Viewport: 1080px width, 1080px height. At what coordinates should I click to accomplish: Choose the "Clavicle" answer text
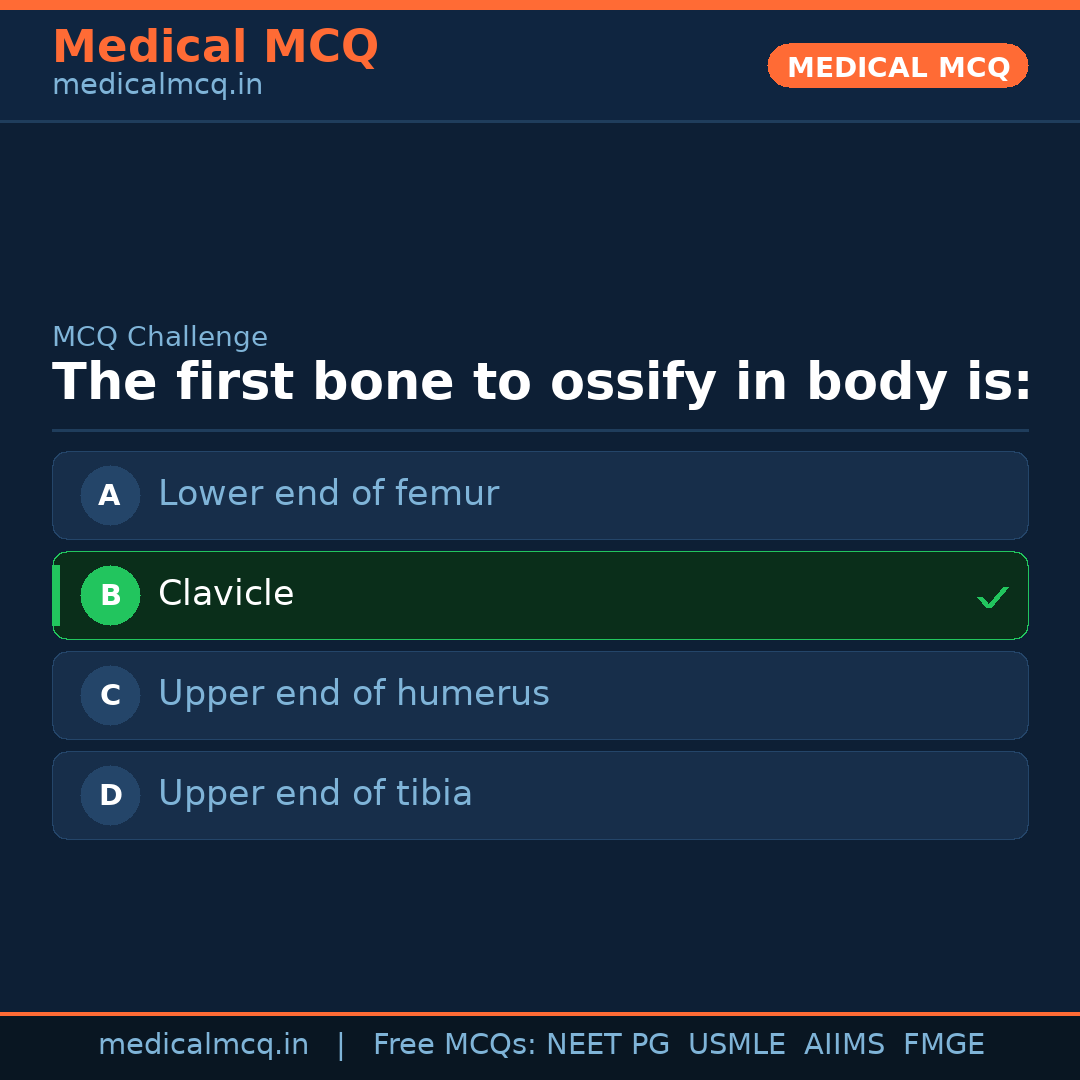(226, 594)
